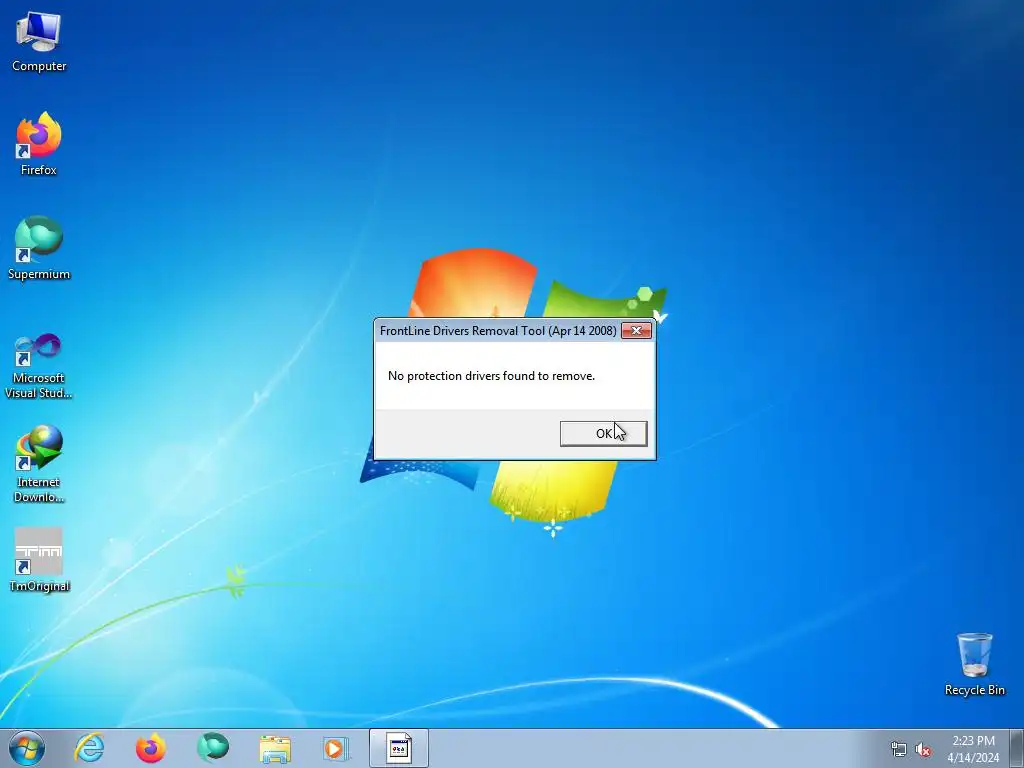Launch Supermium from the taskbar
The image size is (1024, 768).
pyautogui.click(x=213, y=748)
